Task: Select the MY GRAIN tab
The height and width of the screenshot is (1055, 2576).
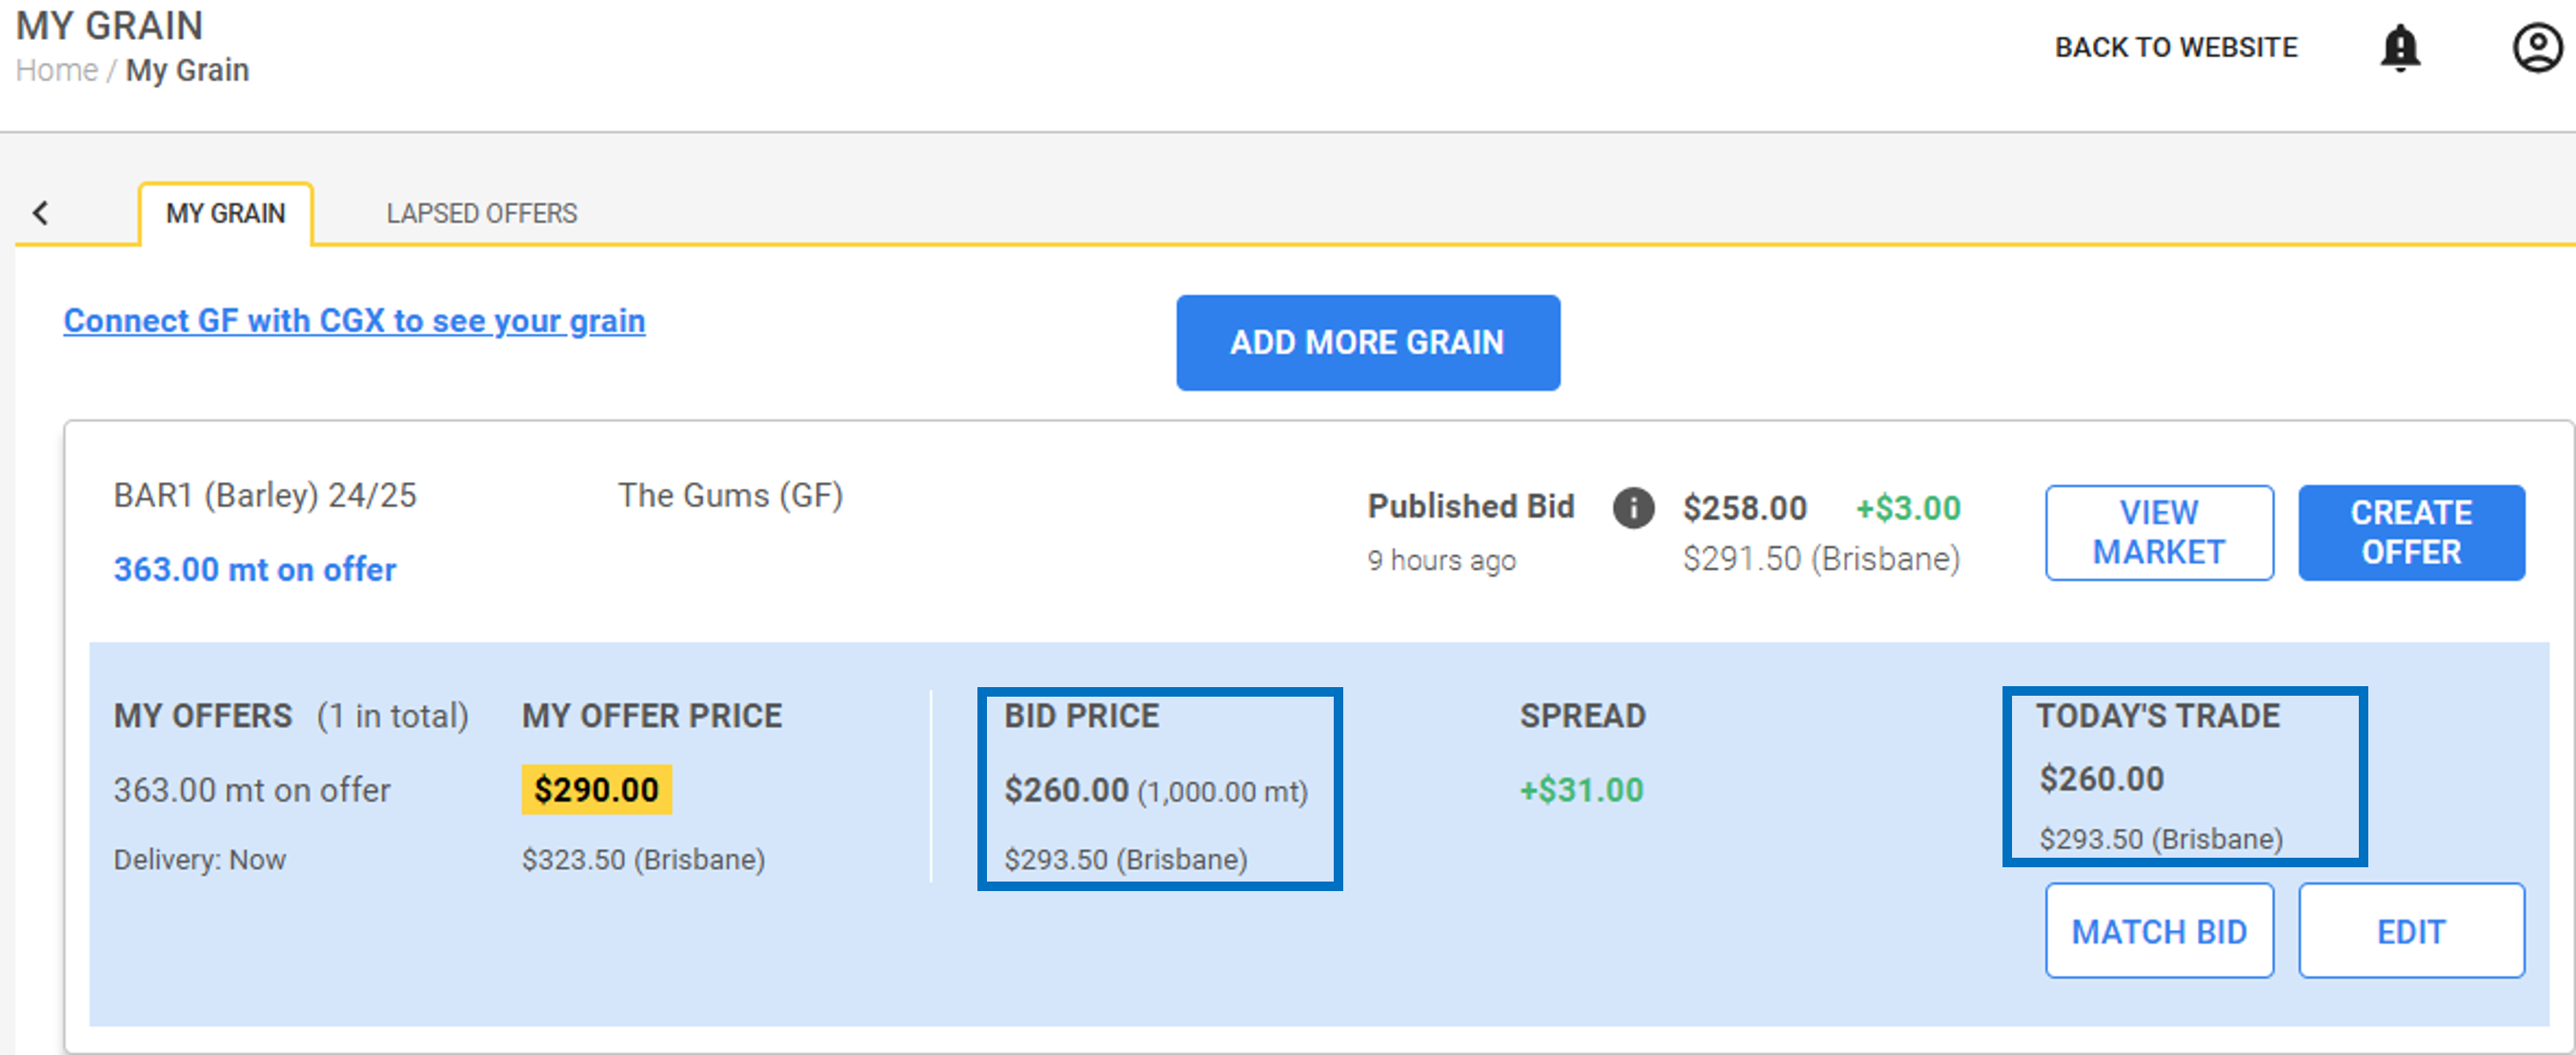Action: point(225,212)
